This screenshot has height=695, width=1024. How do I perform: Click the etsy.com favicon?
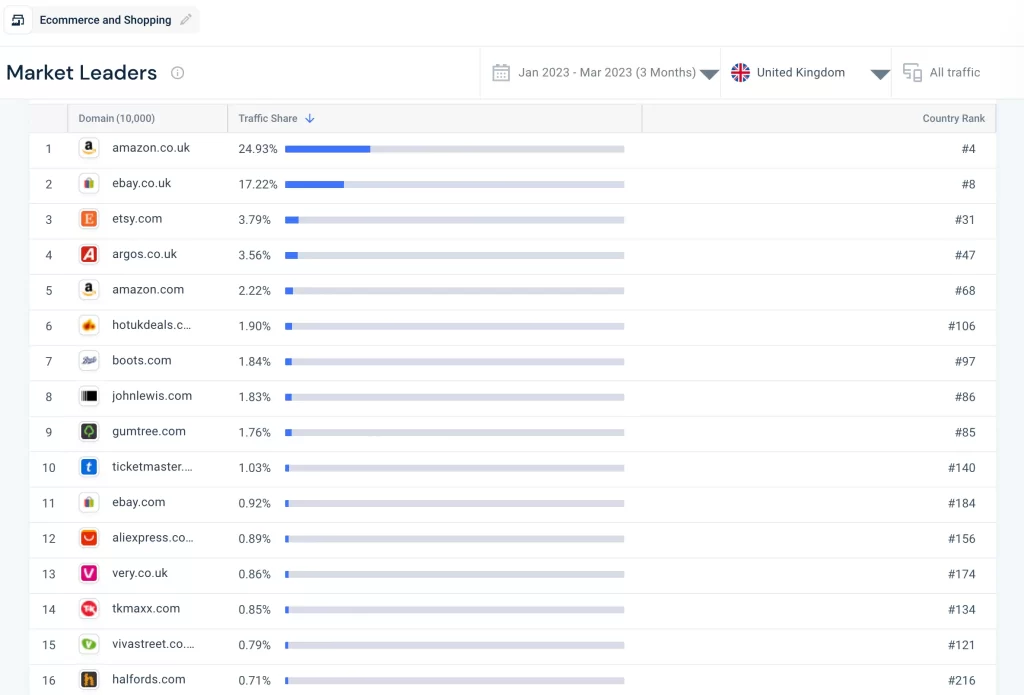[89, 219]
